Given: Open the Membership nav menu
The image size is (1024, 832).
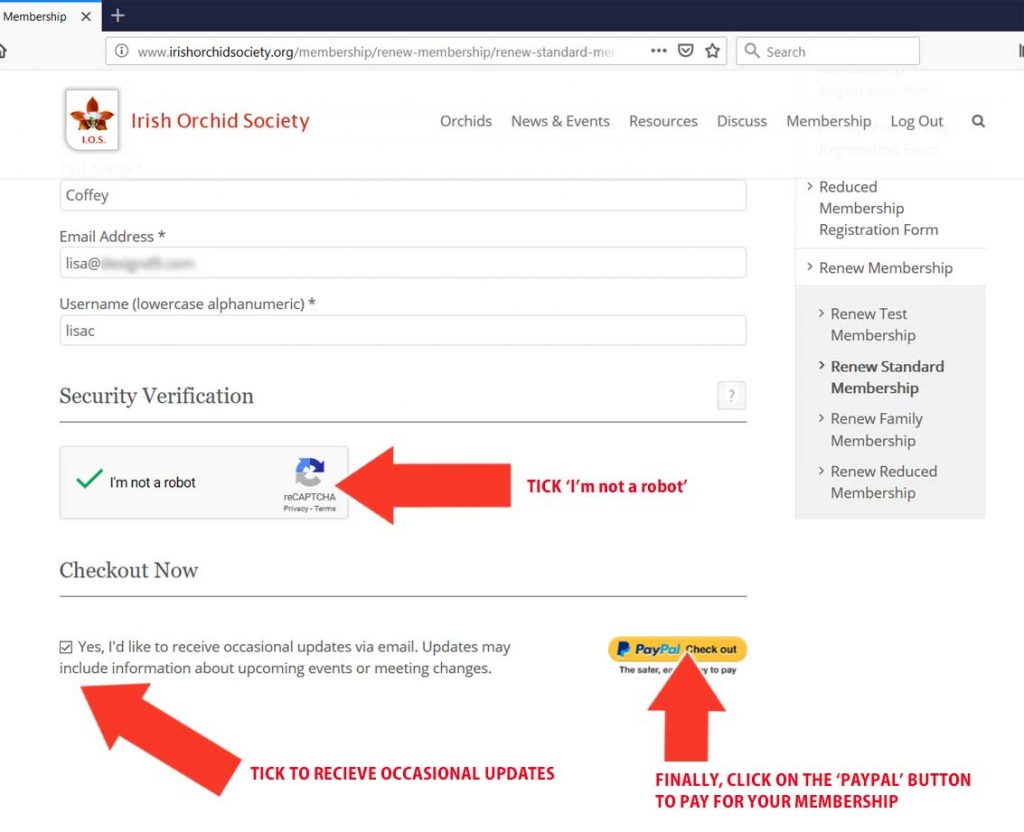Looking at the screenshot, I should tap(829, 121).
